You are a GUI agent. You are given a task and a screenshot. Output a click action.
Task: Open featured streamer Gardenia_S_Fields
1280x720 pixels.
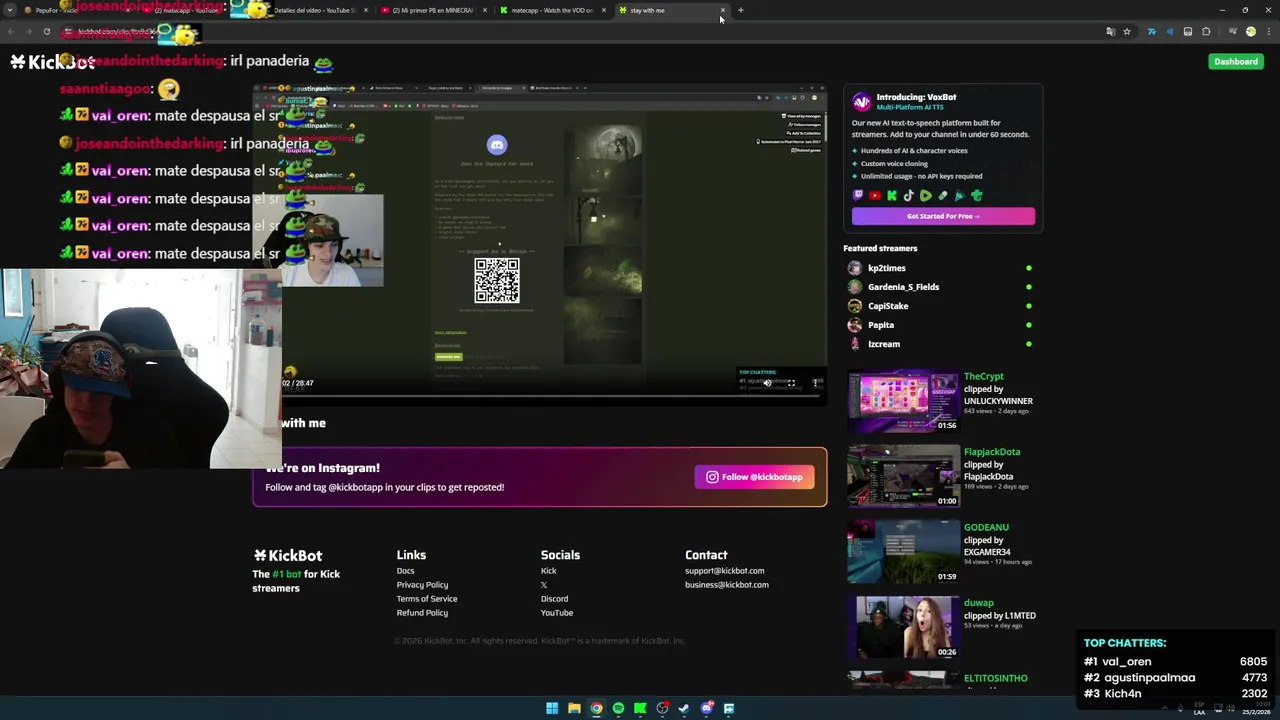[x=903, y=287]
